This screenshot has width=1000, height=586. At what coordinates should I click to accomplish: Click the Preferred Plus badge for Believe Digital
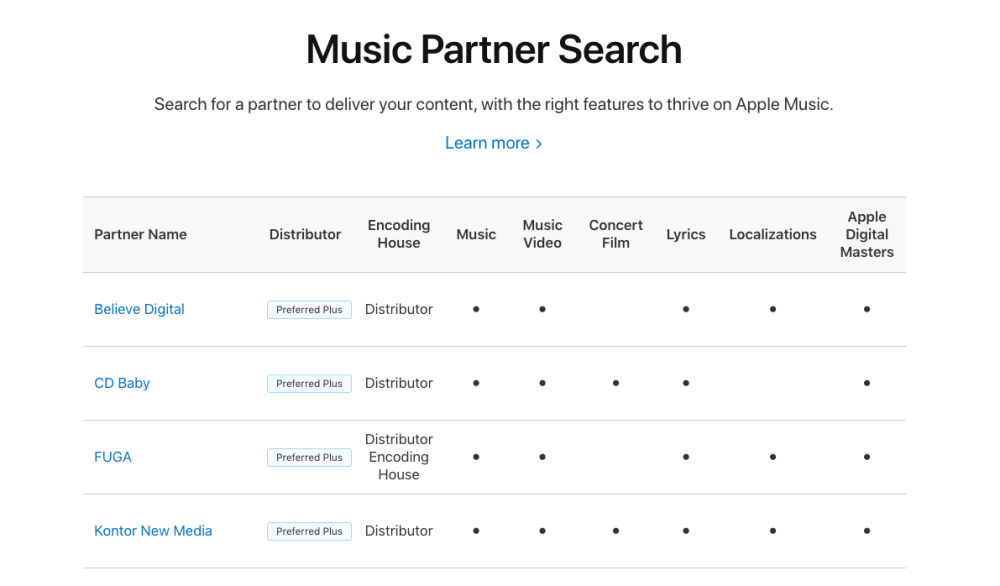(309, 309)
